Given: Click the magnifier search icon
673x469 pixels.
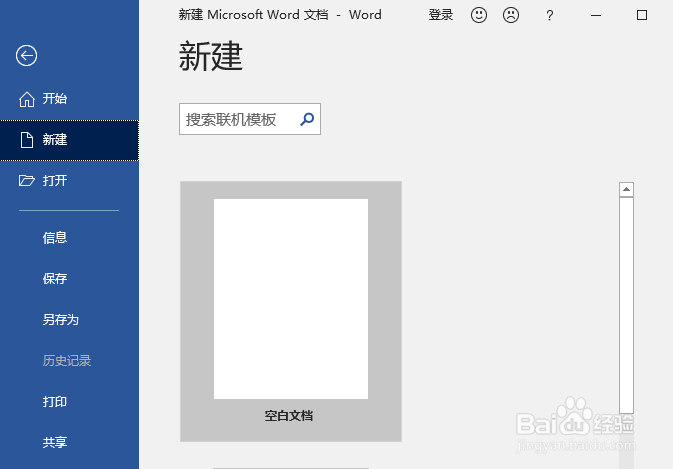Looking at the screenshot, I should pos(307,119).
